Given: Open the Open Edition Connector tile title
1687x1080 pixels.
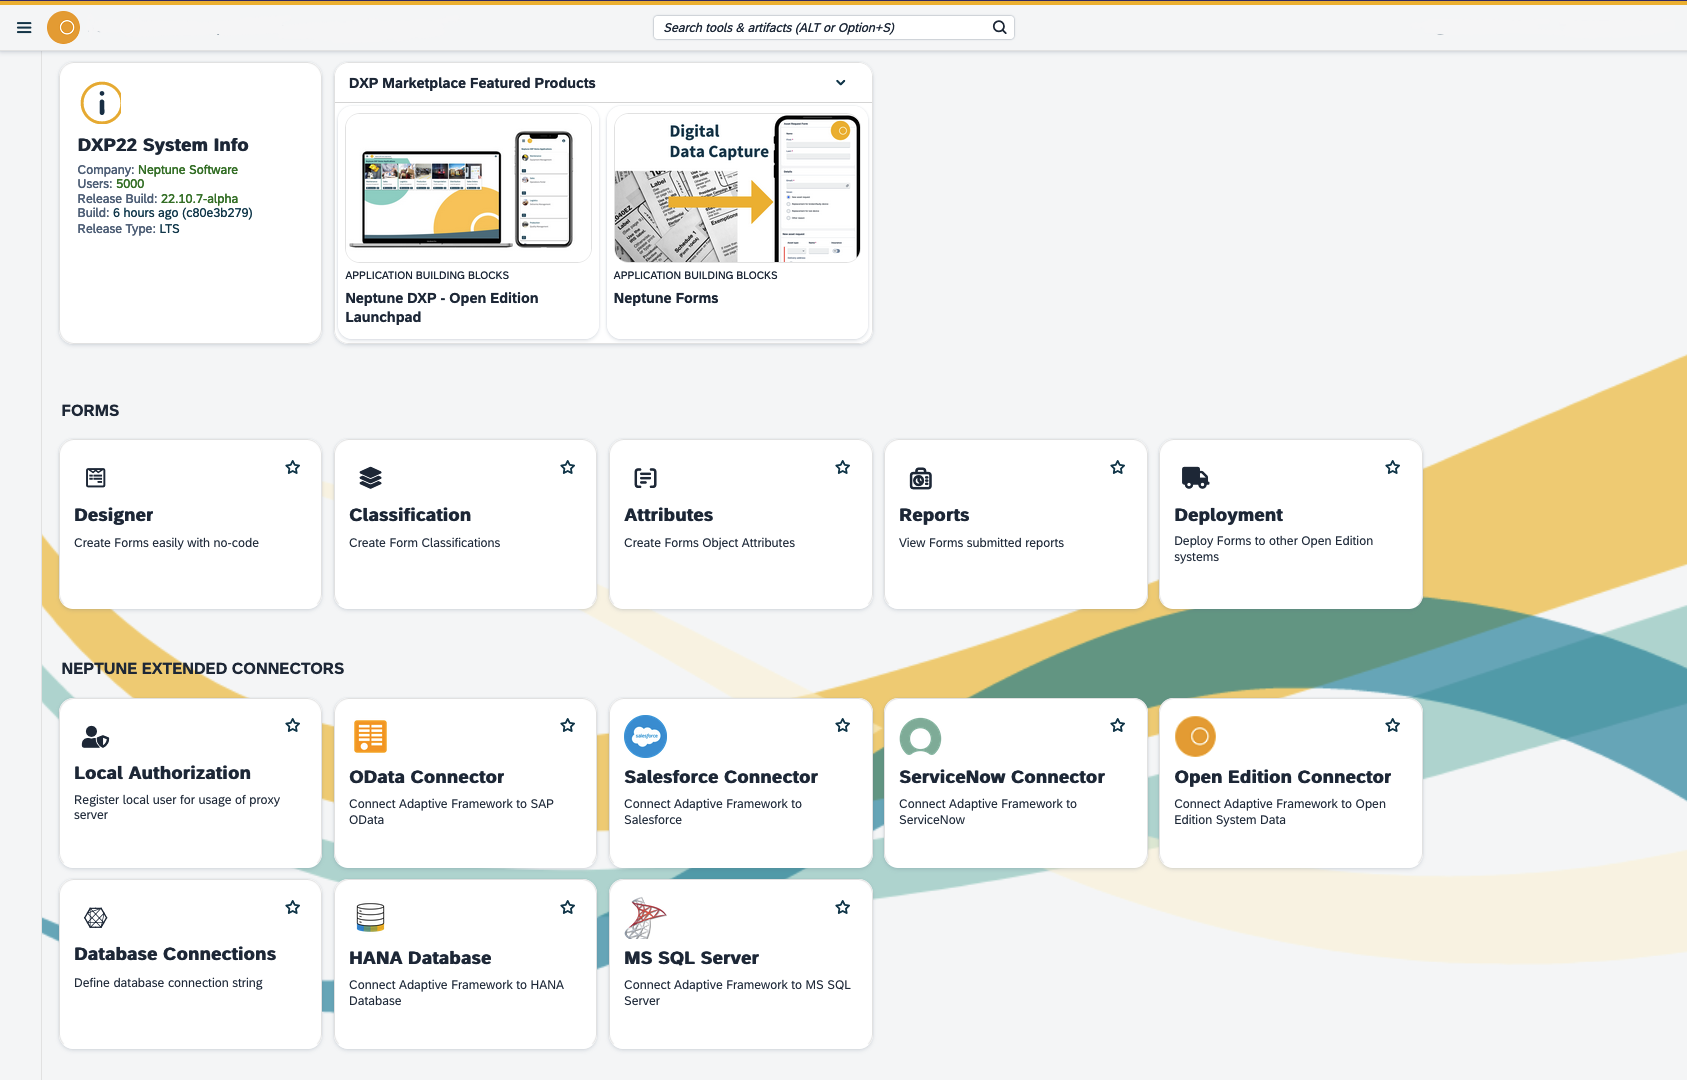Looking at the screenshot, I should coord(1283,777).
